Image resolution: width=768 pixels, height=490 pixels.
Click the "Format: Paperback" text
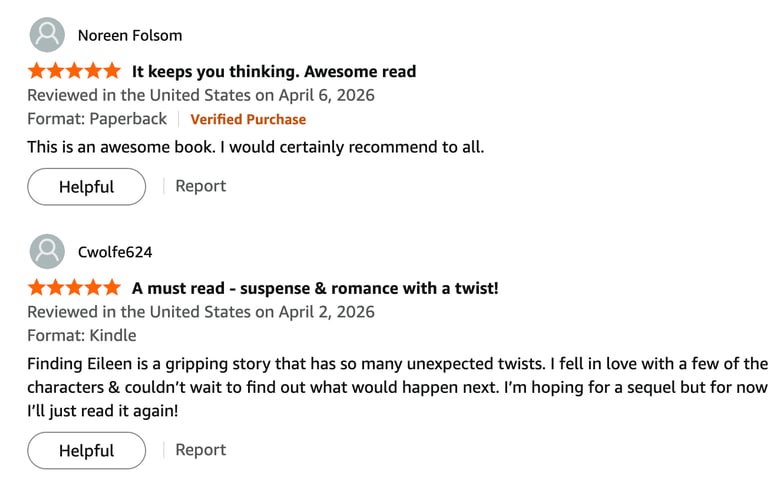97,119
